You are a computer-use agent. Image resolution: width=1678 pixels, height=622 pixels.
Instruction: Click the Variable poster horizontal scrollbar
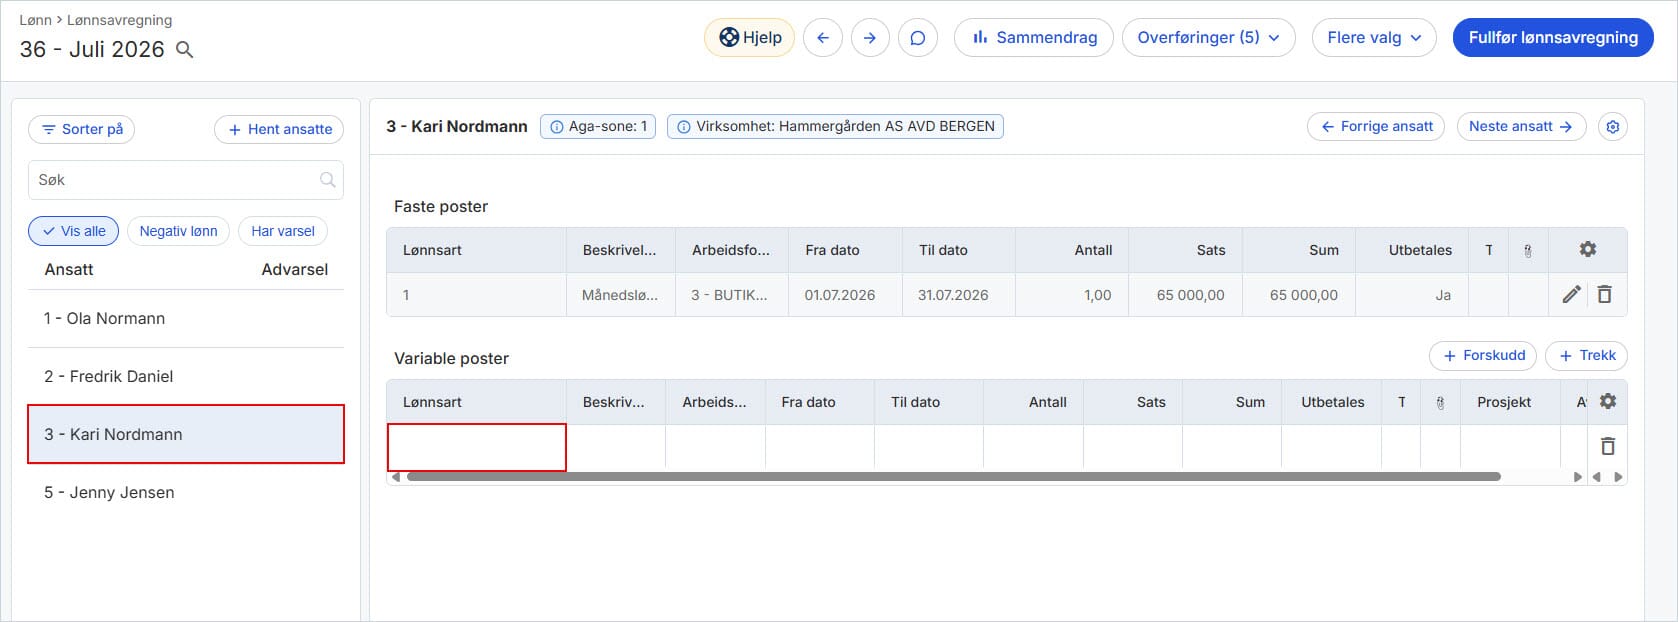pos(953,477)
